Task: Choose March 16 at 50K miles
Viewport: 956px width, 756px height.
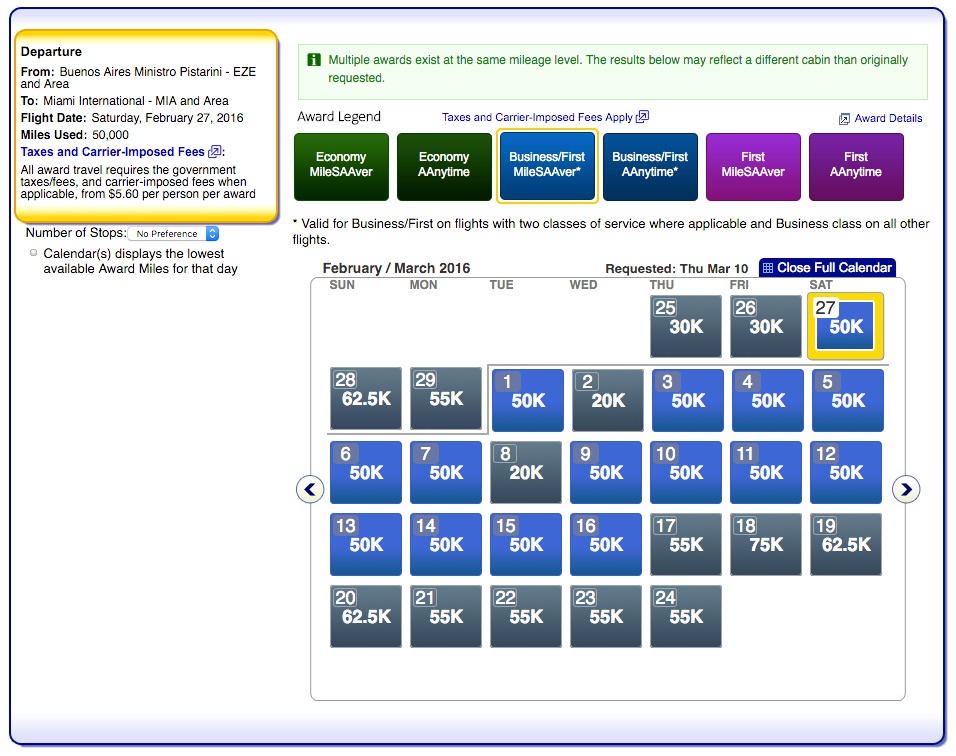Action: (605, 544)
